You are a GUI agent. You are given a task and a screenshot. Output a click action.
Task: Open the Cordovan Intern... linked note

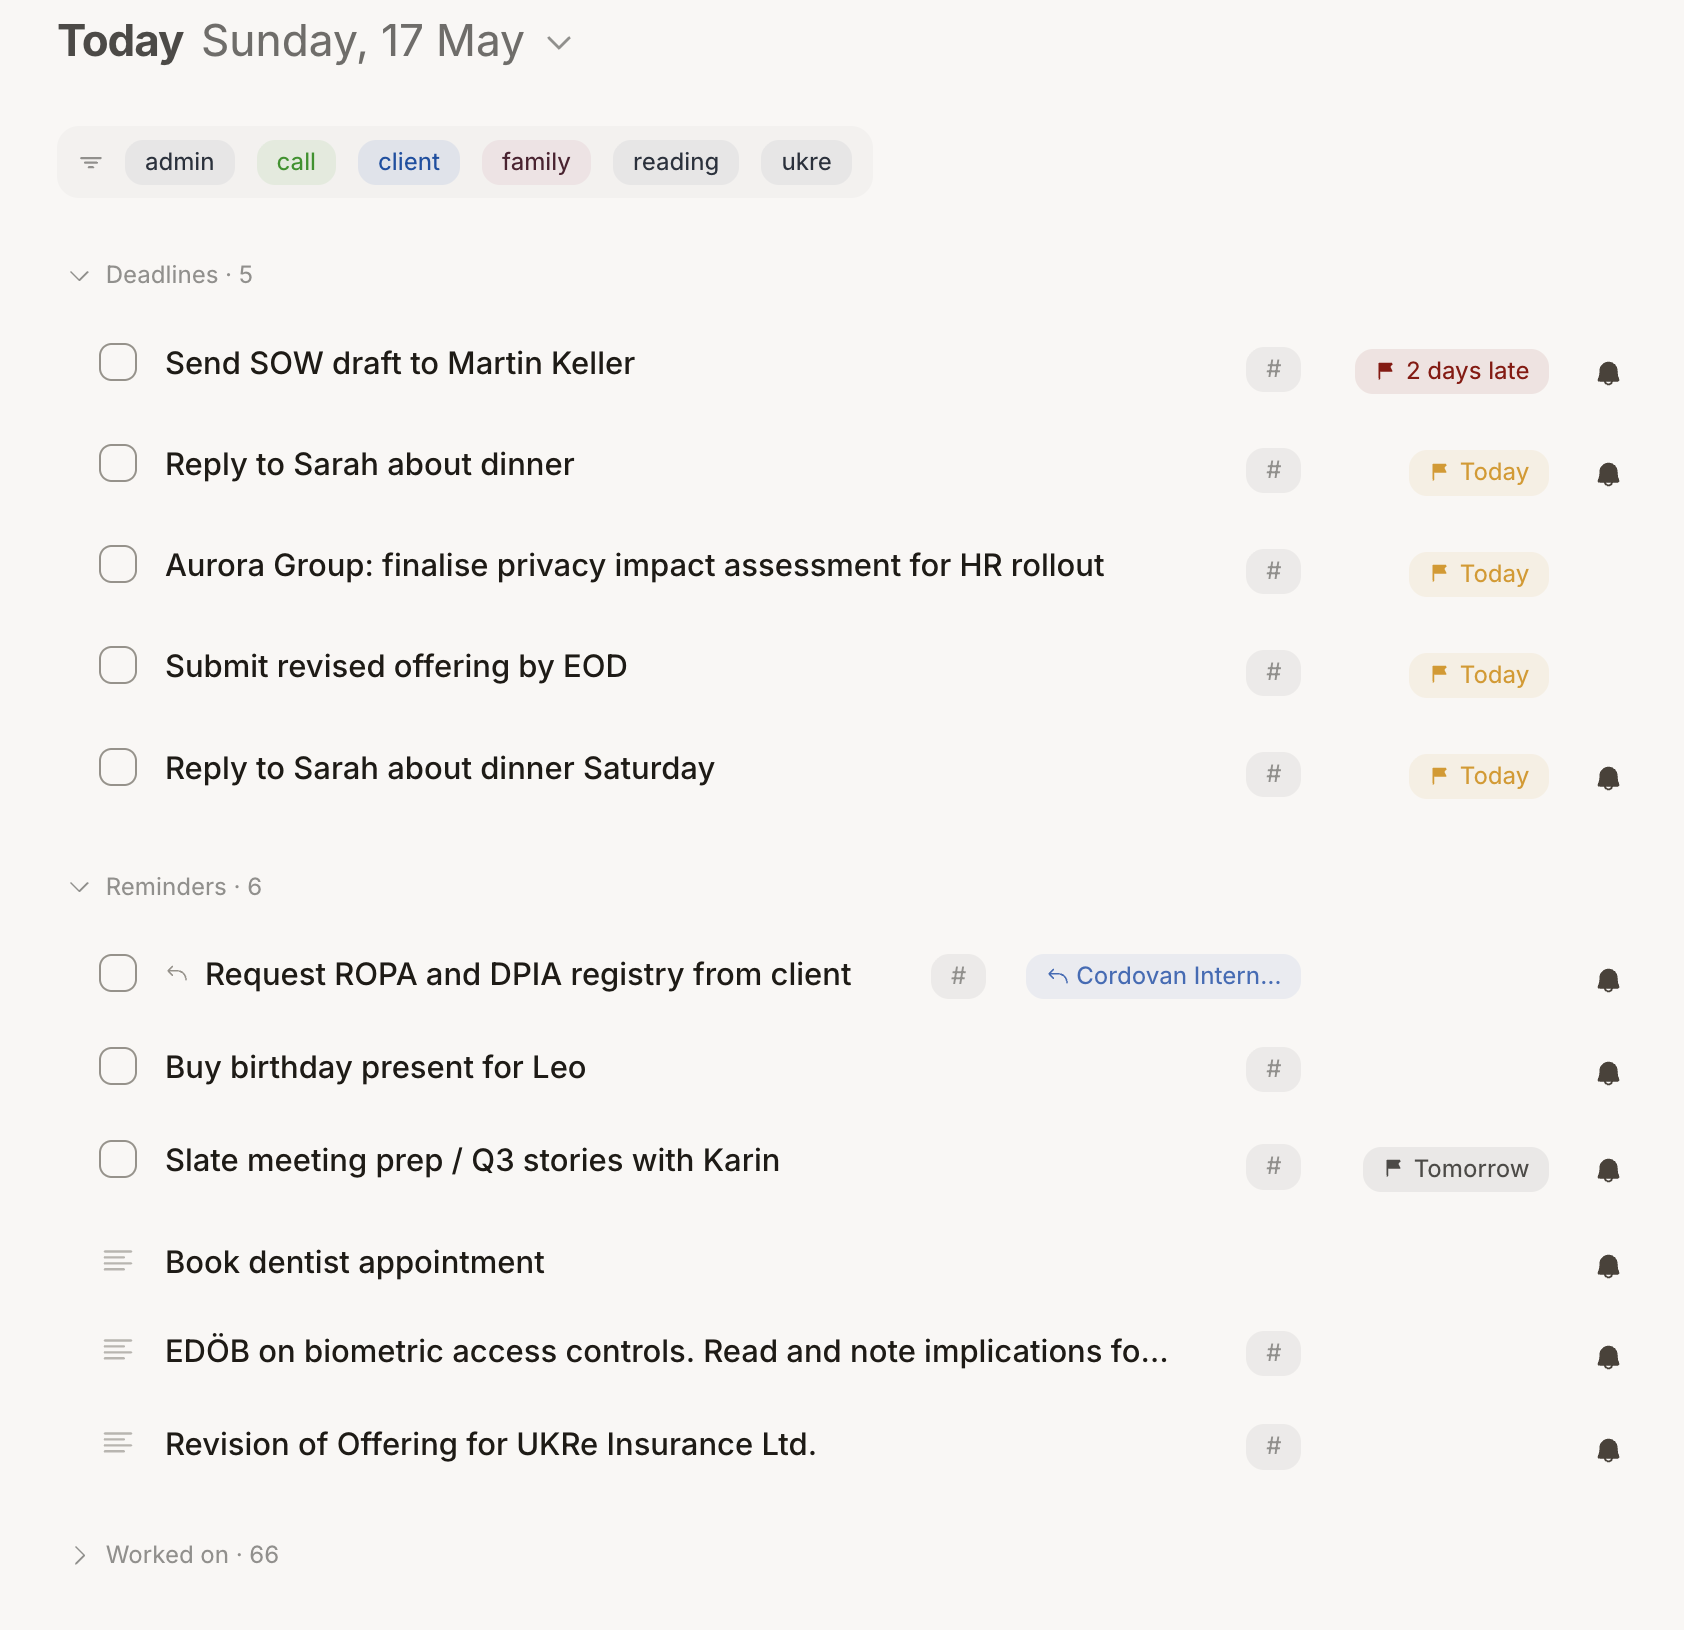tap(1163, 976)
